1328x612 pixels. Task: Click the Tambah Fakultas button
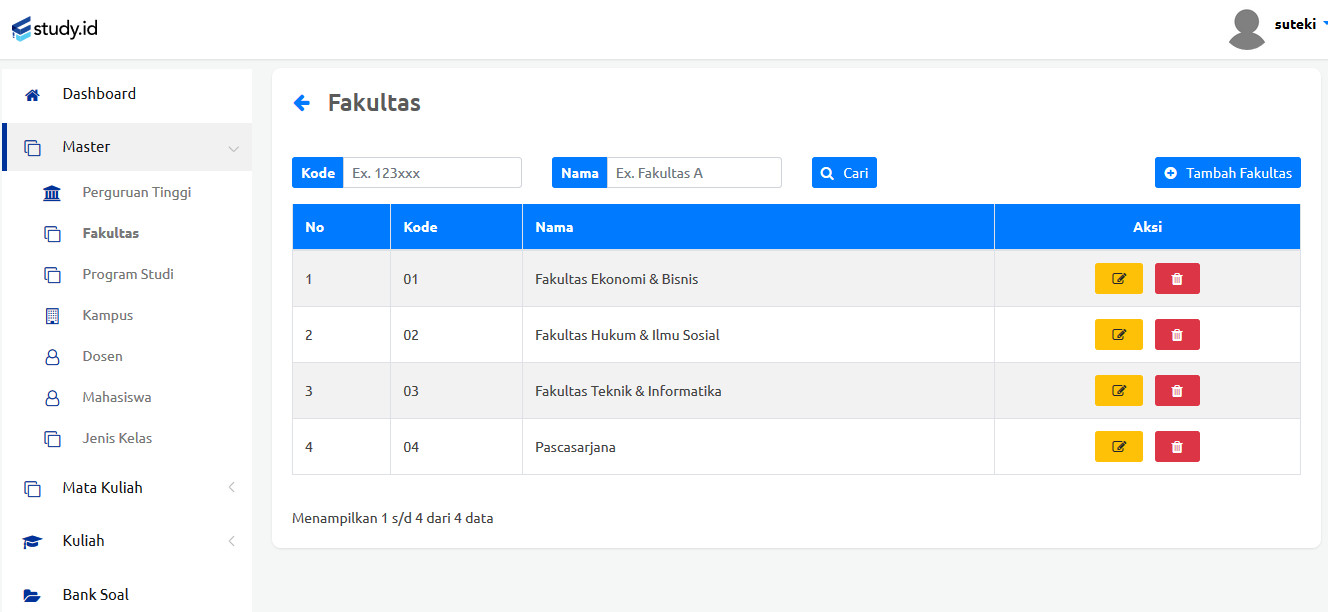click(1228, 173)
